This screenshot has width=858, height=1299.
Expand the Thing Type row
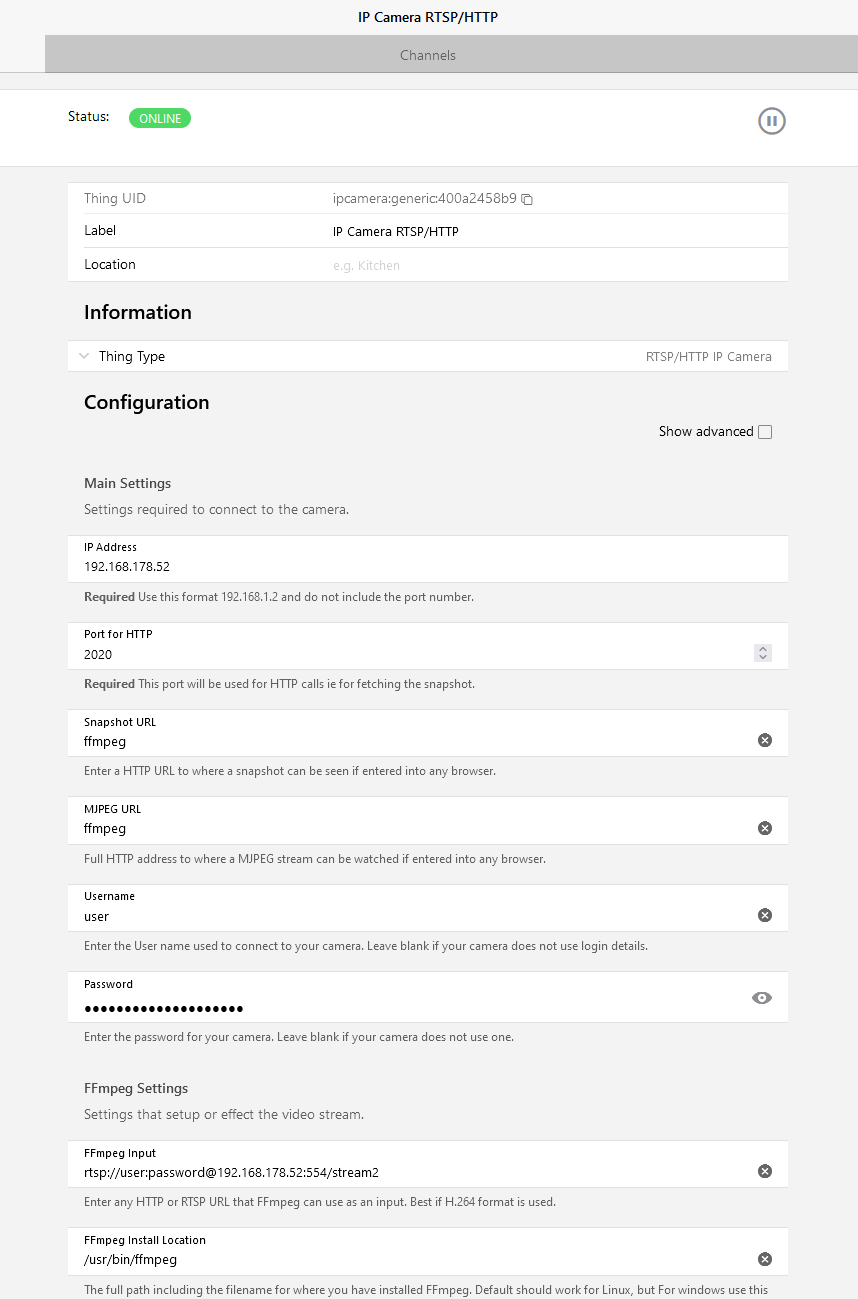[84, 356]
